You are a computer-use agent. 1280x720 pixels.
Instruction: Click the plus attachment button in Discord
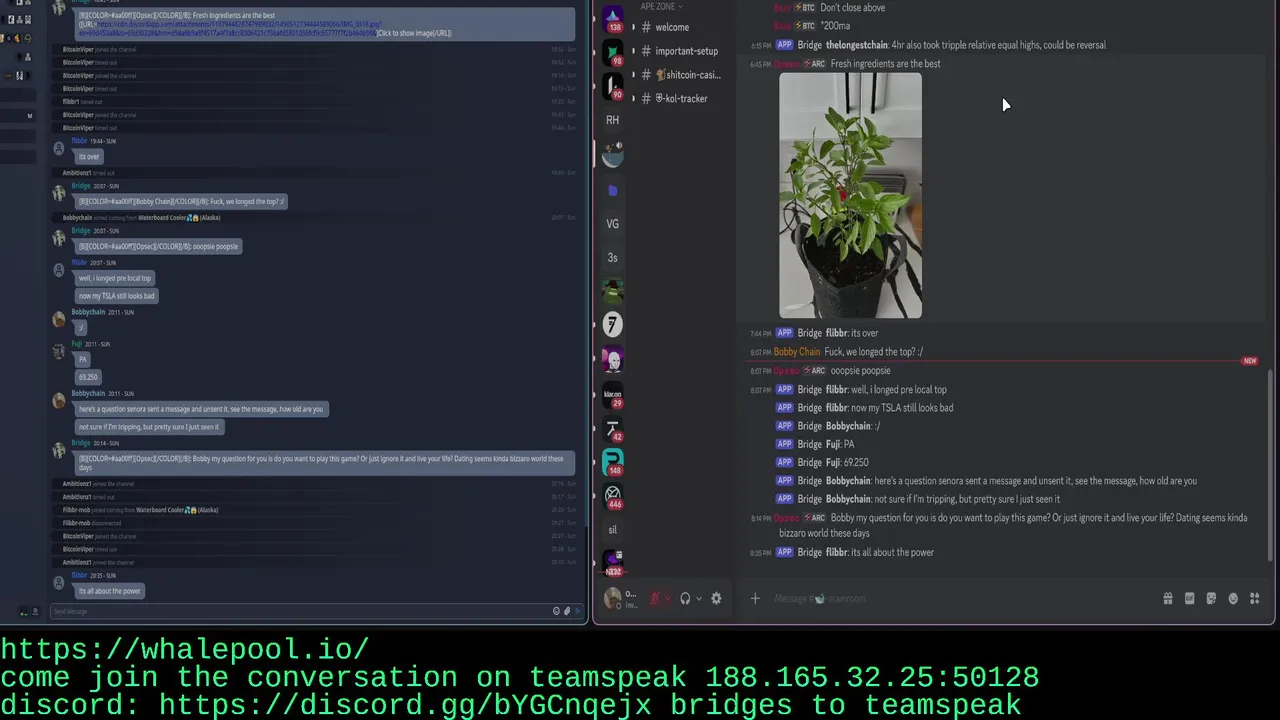[x=755, y=598]
